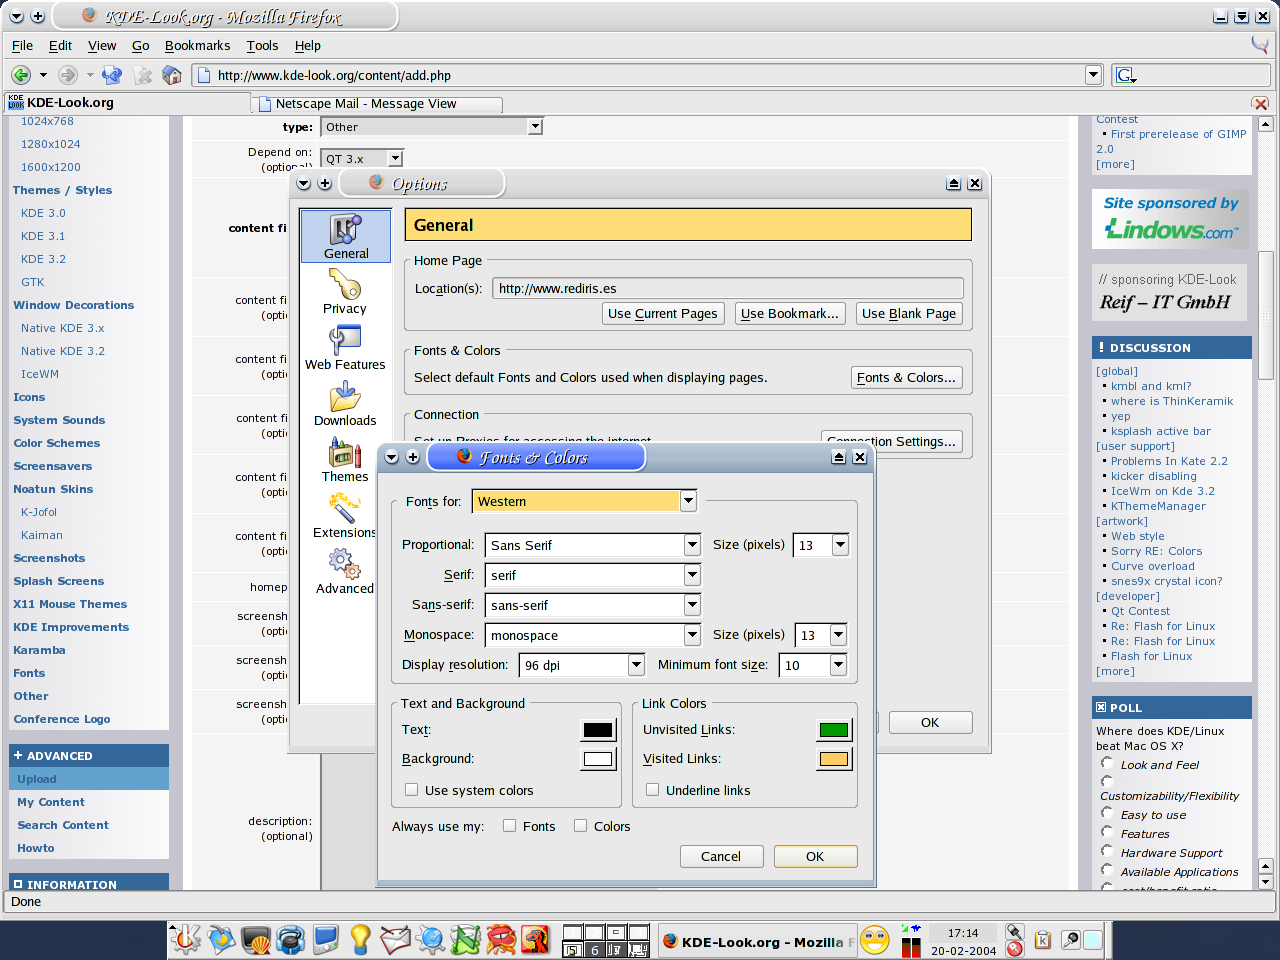1280x960 pixels.
Task: Open the terminal shell icon in panel
Action: 256,940
